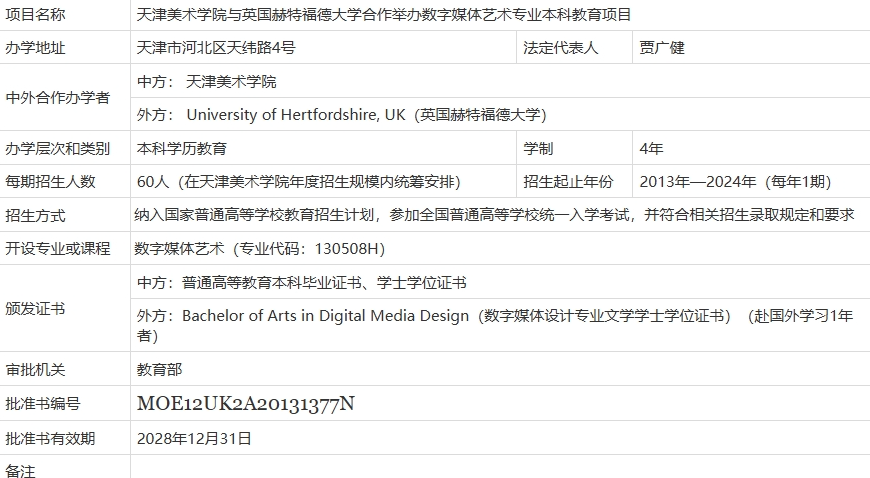
Task: Click the 批准书有效期 label
Action: (50, 439)
